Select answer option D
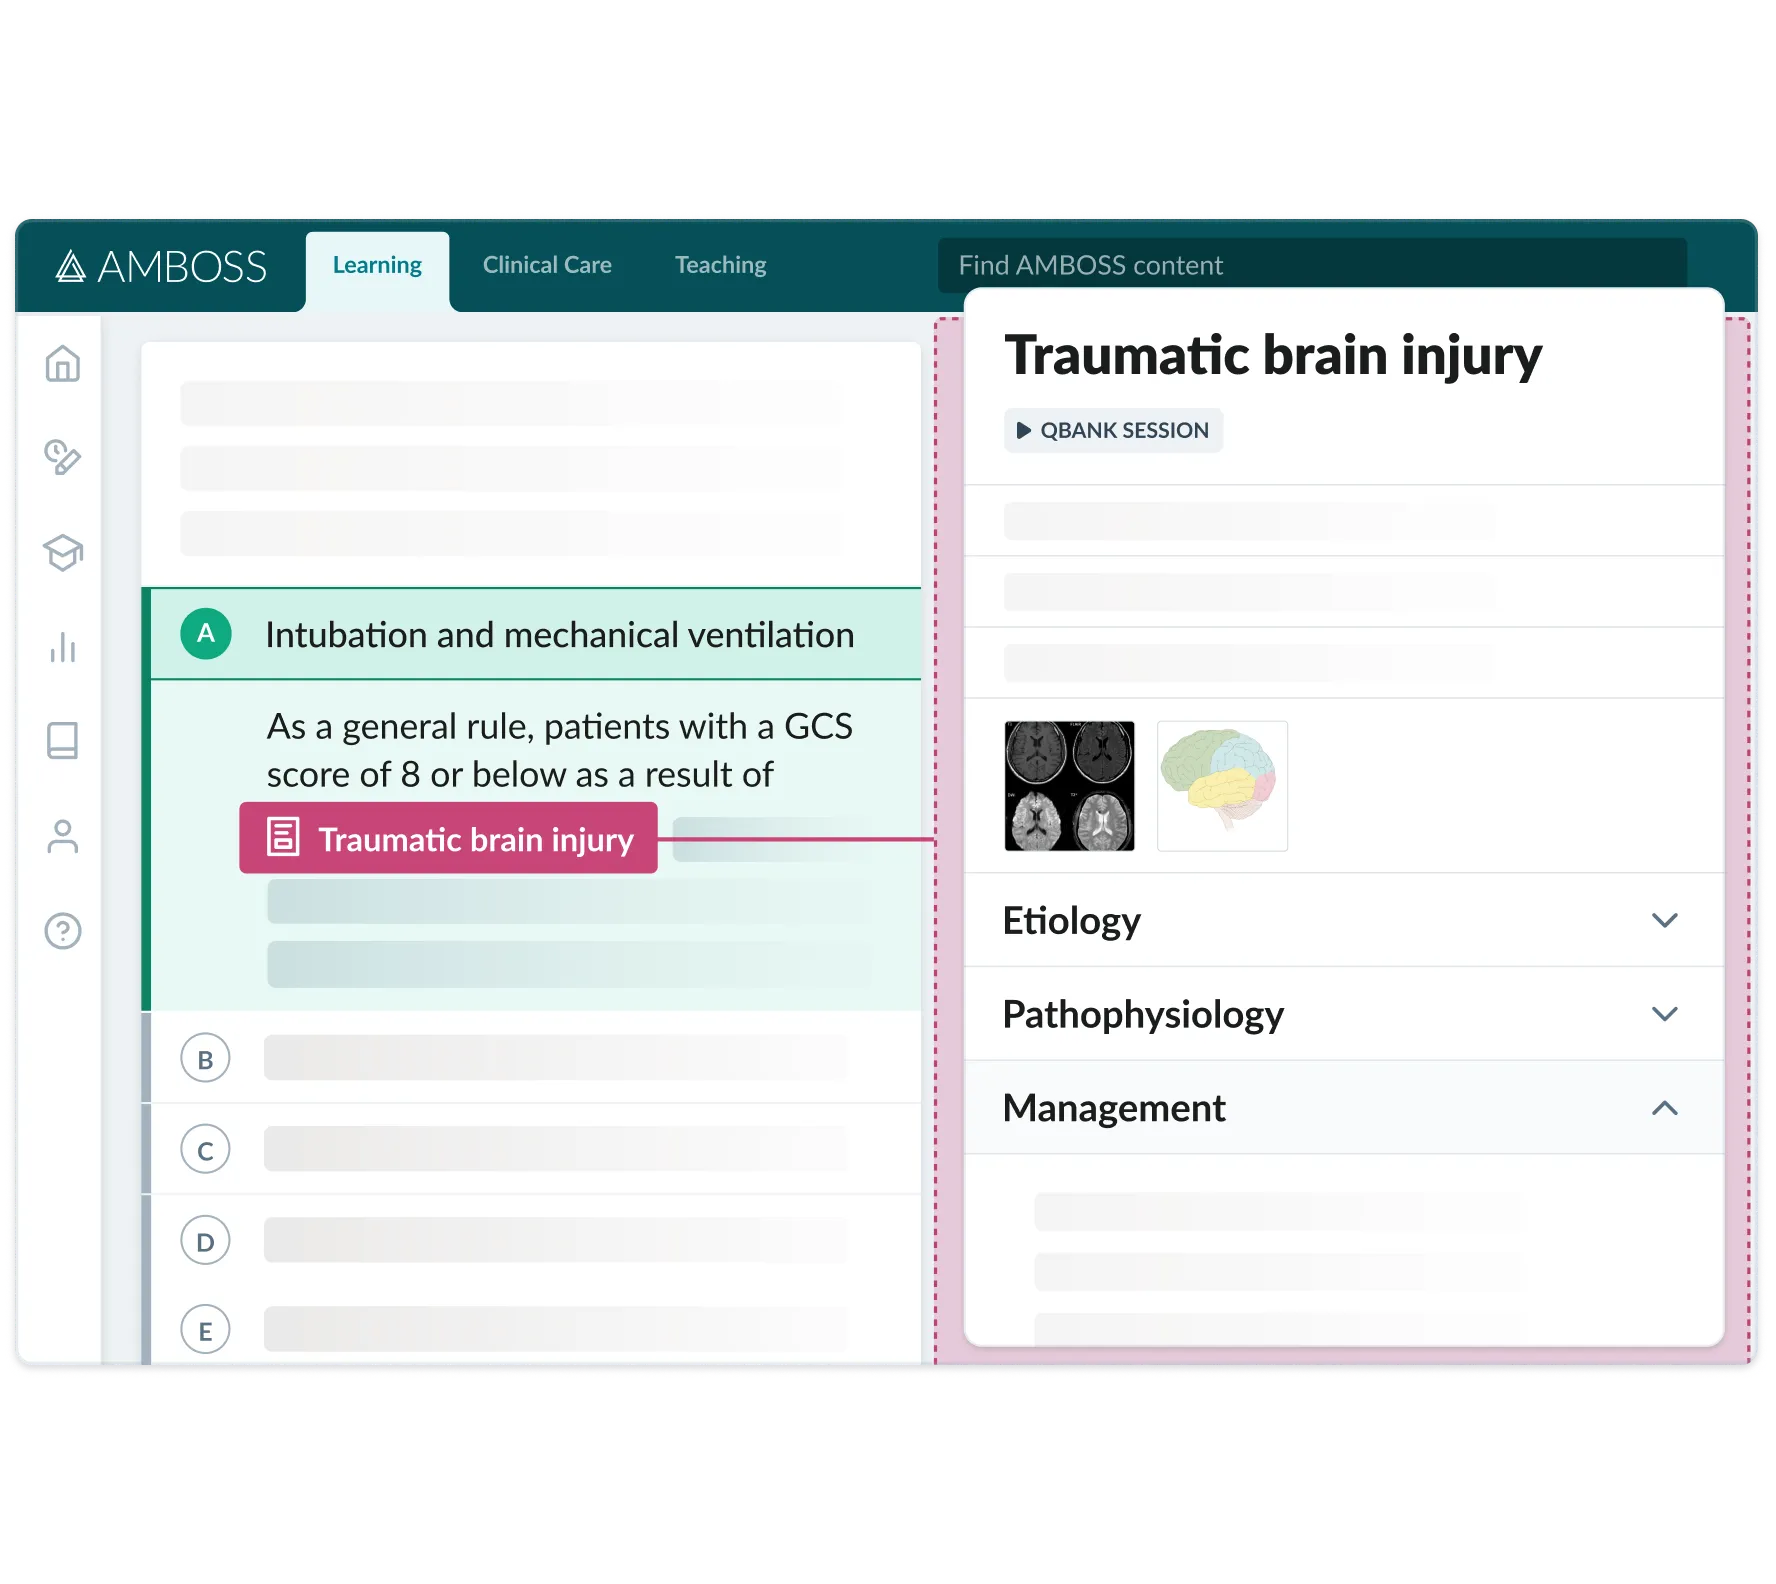The image size is (1776, 1584). (205, 1241)
